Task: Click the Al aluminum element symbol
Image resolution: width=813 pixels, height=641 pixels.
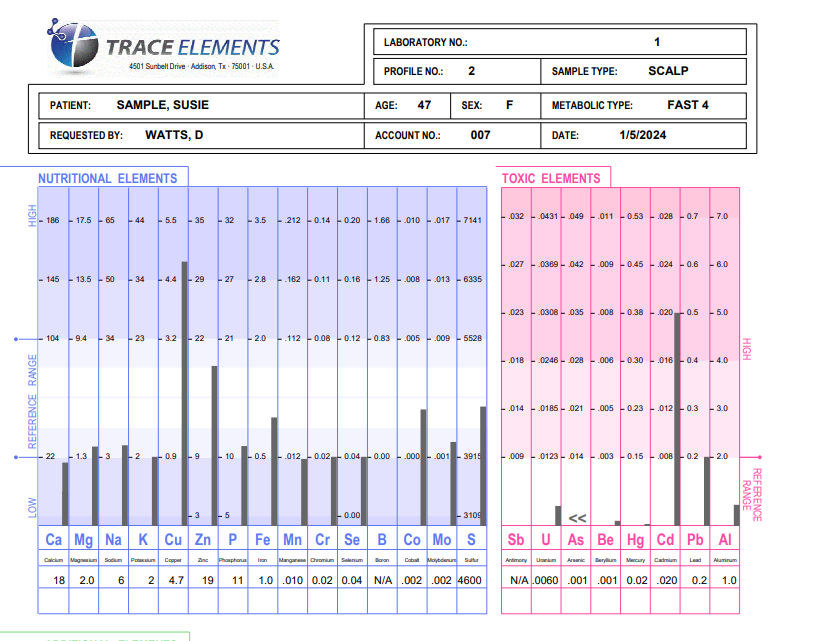Action: pos(725,540)
